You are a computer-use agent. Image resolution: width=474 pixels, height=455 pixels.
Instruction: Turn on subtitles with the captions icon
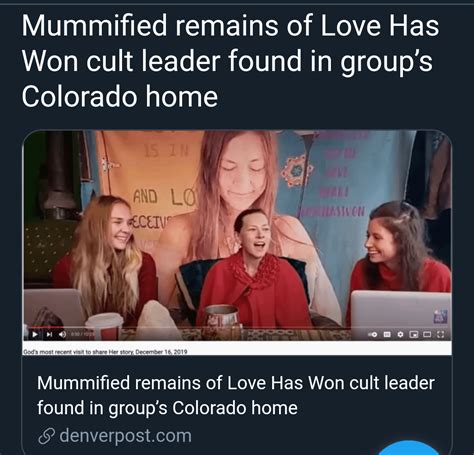tap(387, 334)
